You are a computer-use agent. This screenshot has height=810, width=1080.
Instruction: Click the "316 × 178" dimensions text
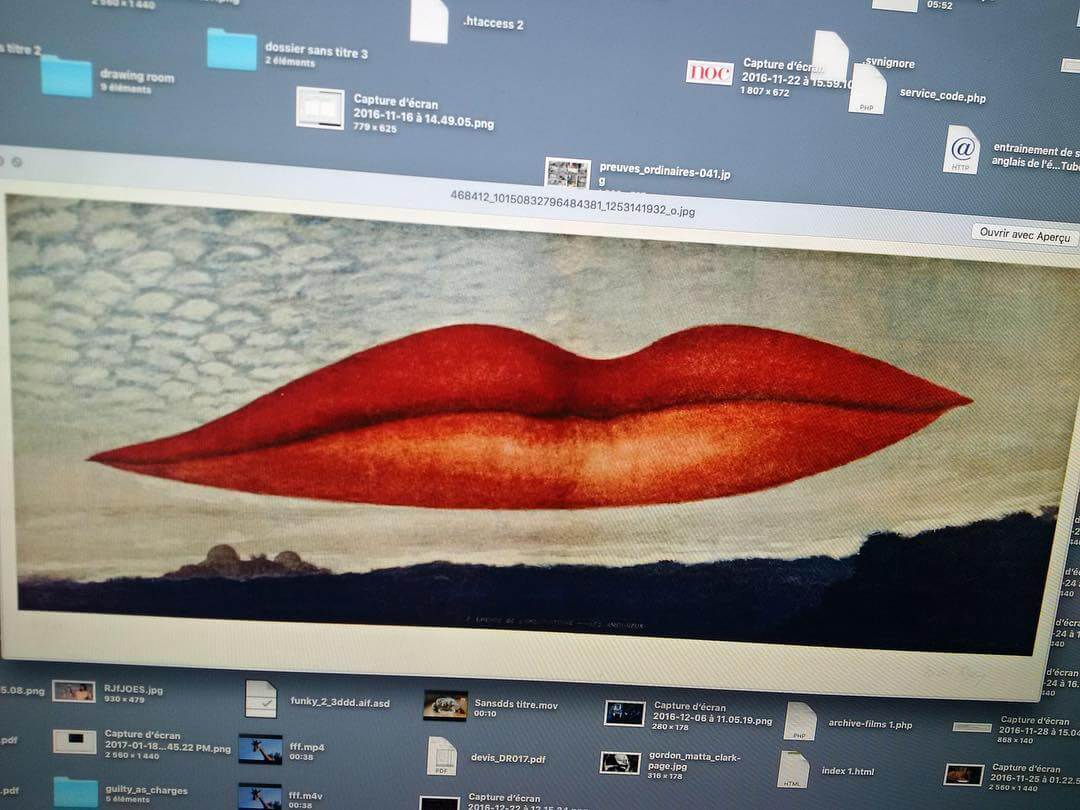[667, 776]
